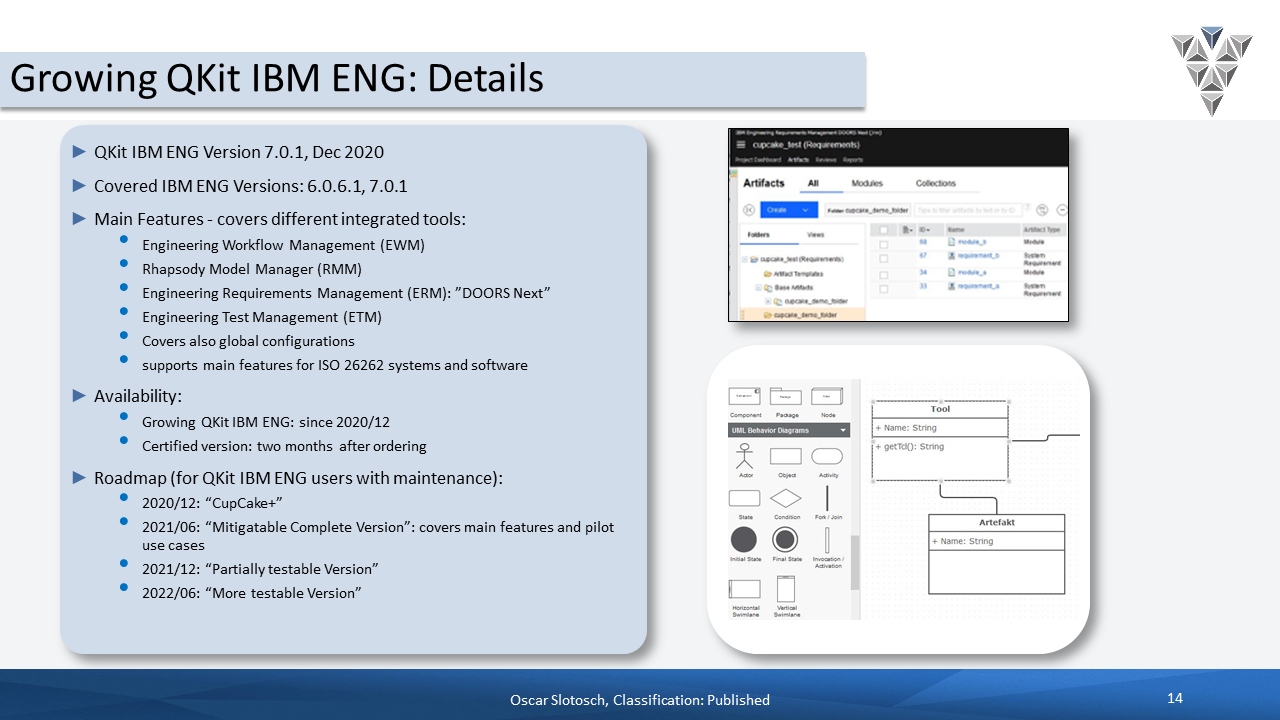Switch to the All artifacts tab
The image size is (1280, 720).
tap(814, 183)
